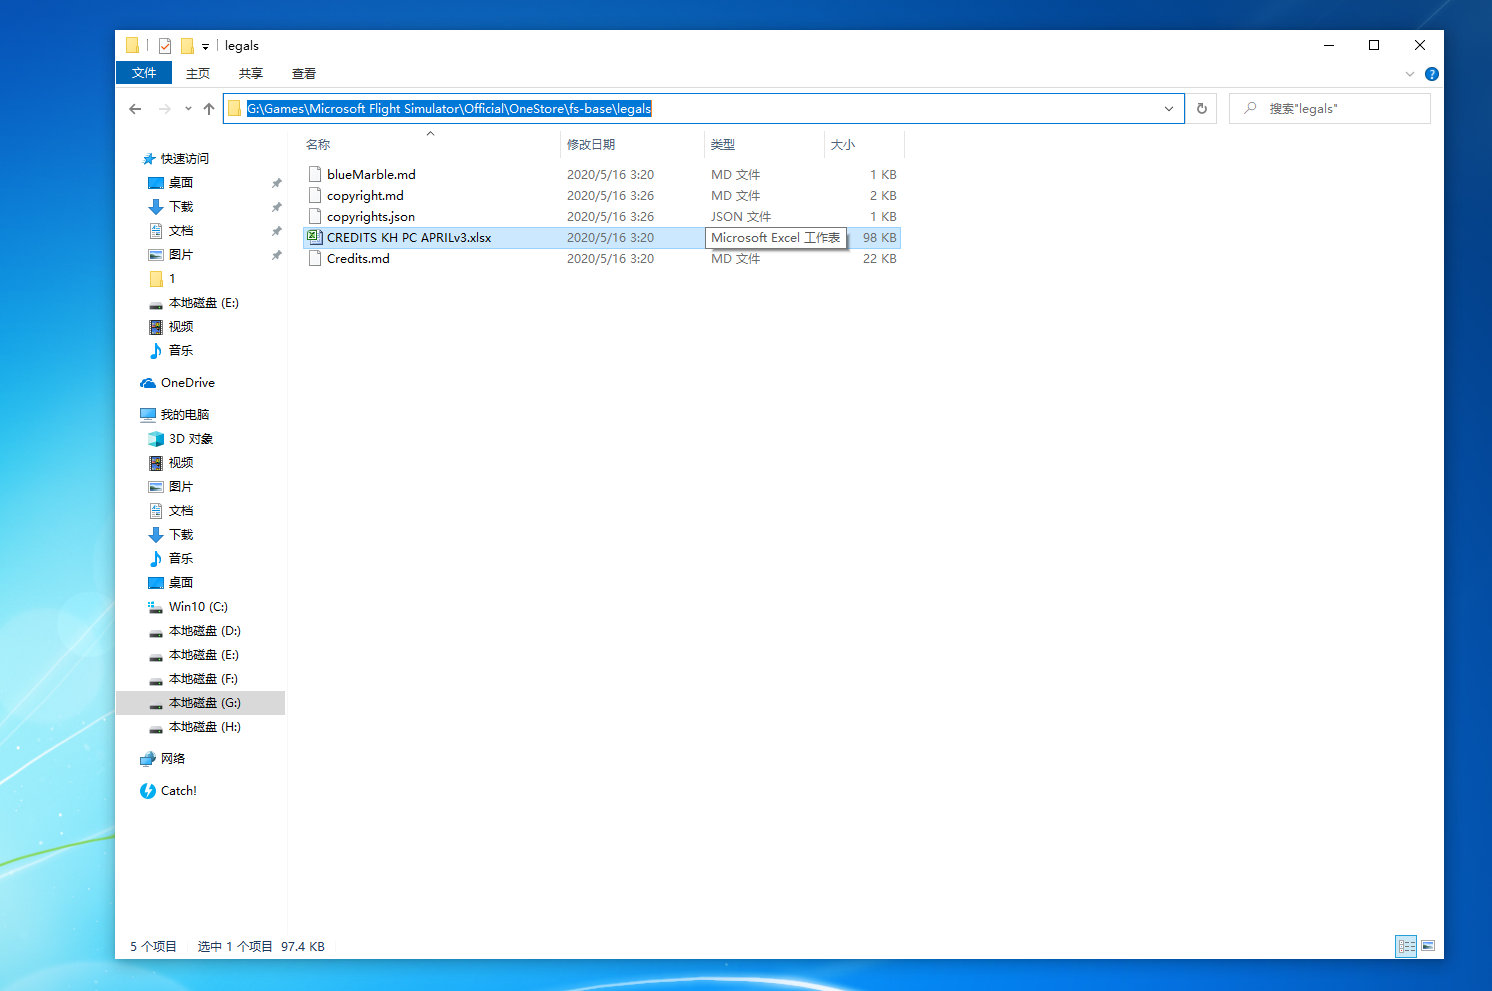
Task: Open 视频 under quick access
Action: pos(181,327)
